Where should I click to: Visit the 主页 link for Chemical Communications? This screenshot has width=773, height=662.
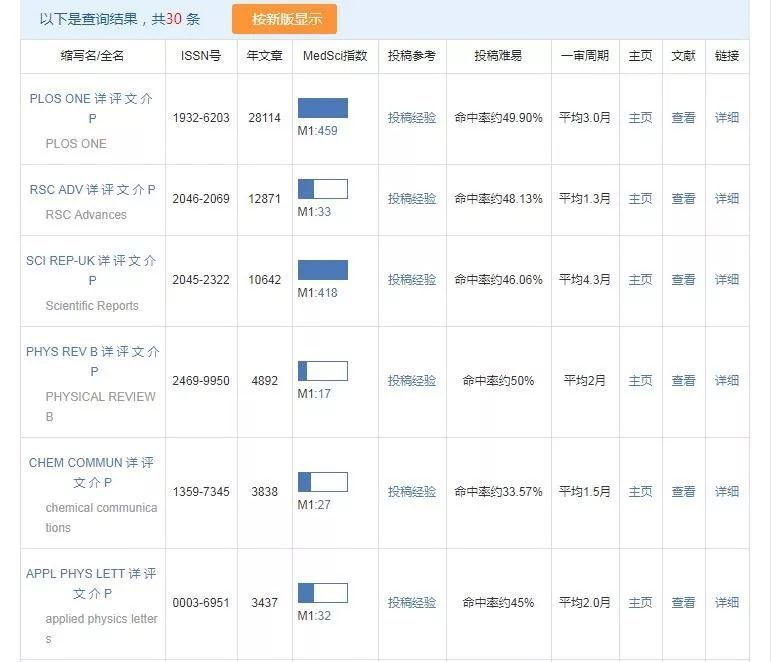(x=640, y=491)
